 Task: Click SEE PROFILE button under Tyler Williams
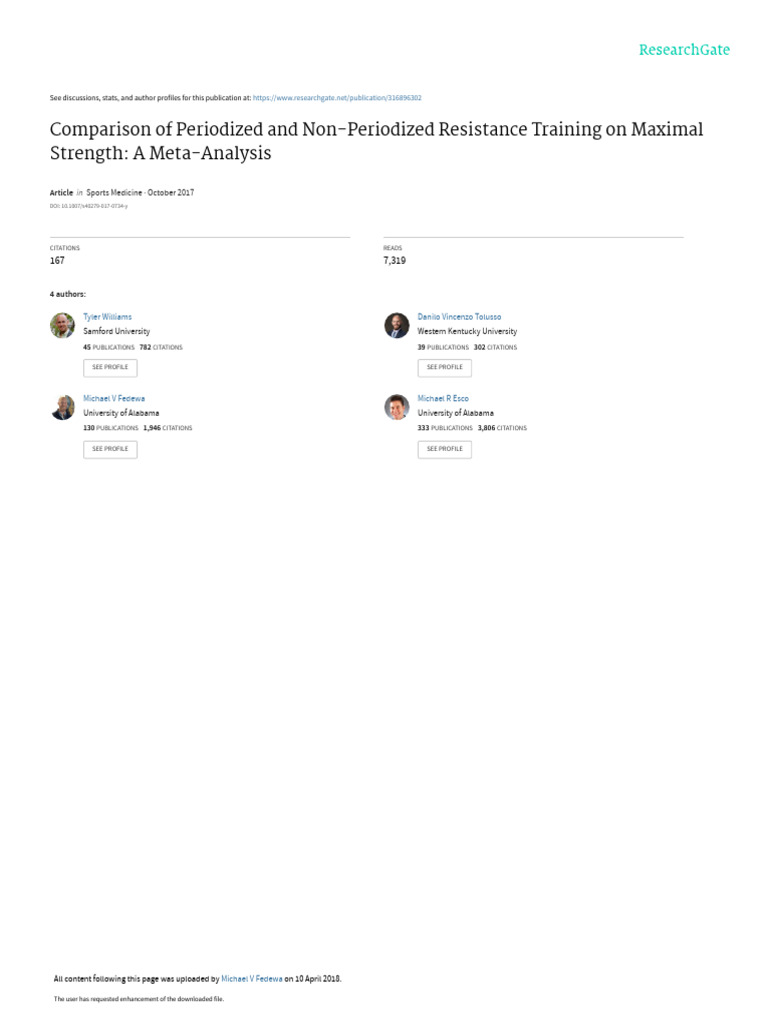tap(110, 368)
